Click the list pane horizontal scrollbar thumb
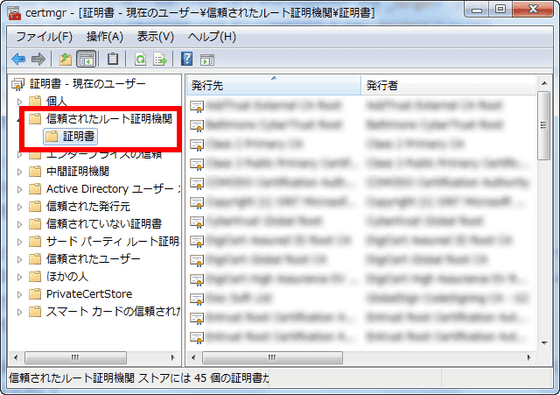Screen dimensions: 560x395 [x=272, y=358]
